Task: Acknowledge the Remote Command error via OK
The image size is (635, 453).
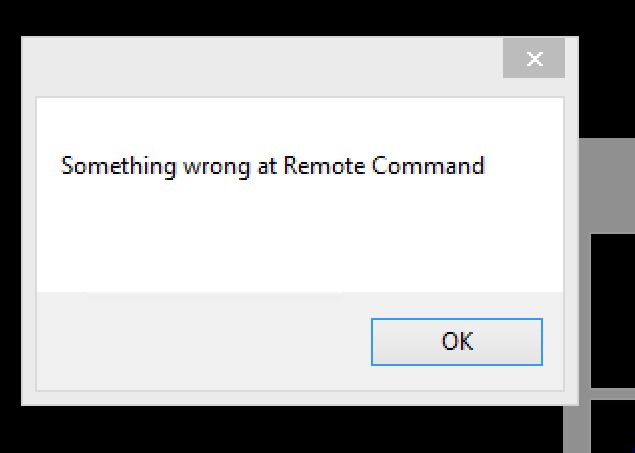Action: click(x=457, y=342)
